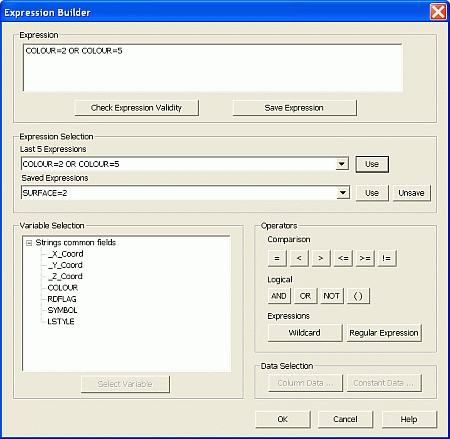Insert the less-than-or-equal operator

(343, 258)
